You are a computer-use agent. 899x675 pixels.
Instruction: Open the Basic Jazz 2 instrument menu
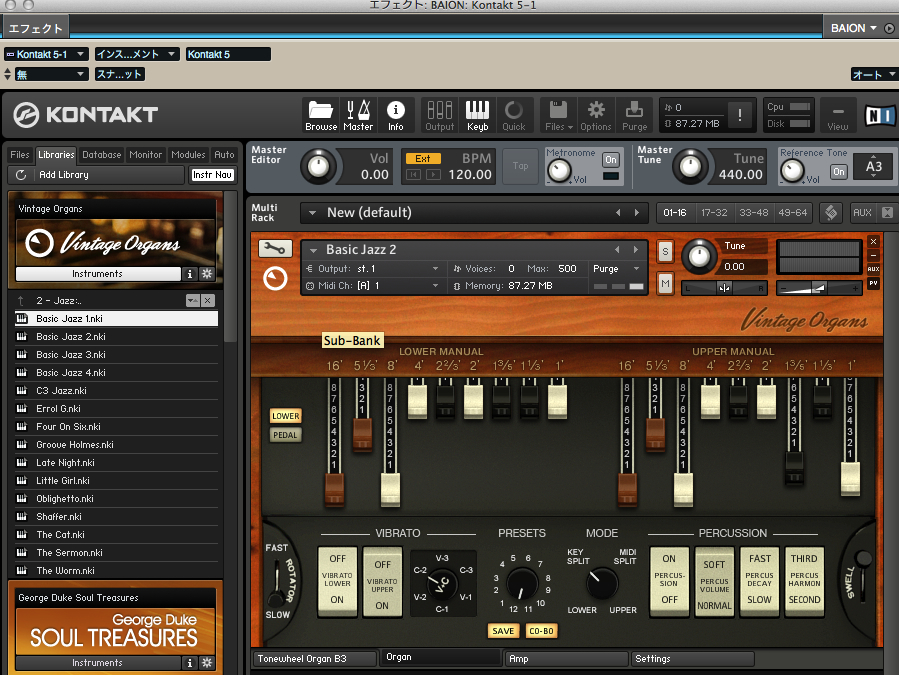(313, 250)
